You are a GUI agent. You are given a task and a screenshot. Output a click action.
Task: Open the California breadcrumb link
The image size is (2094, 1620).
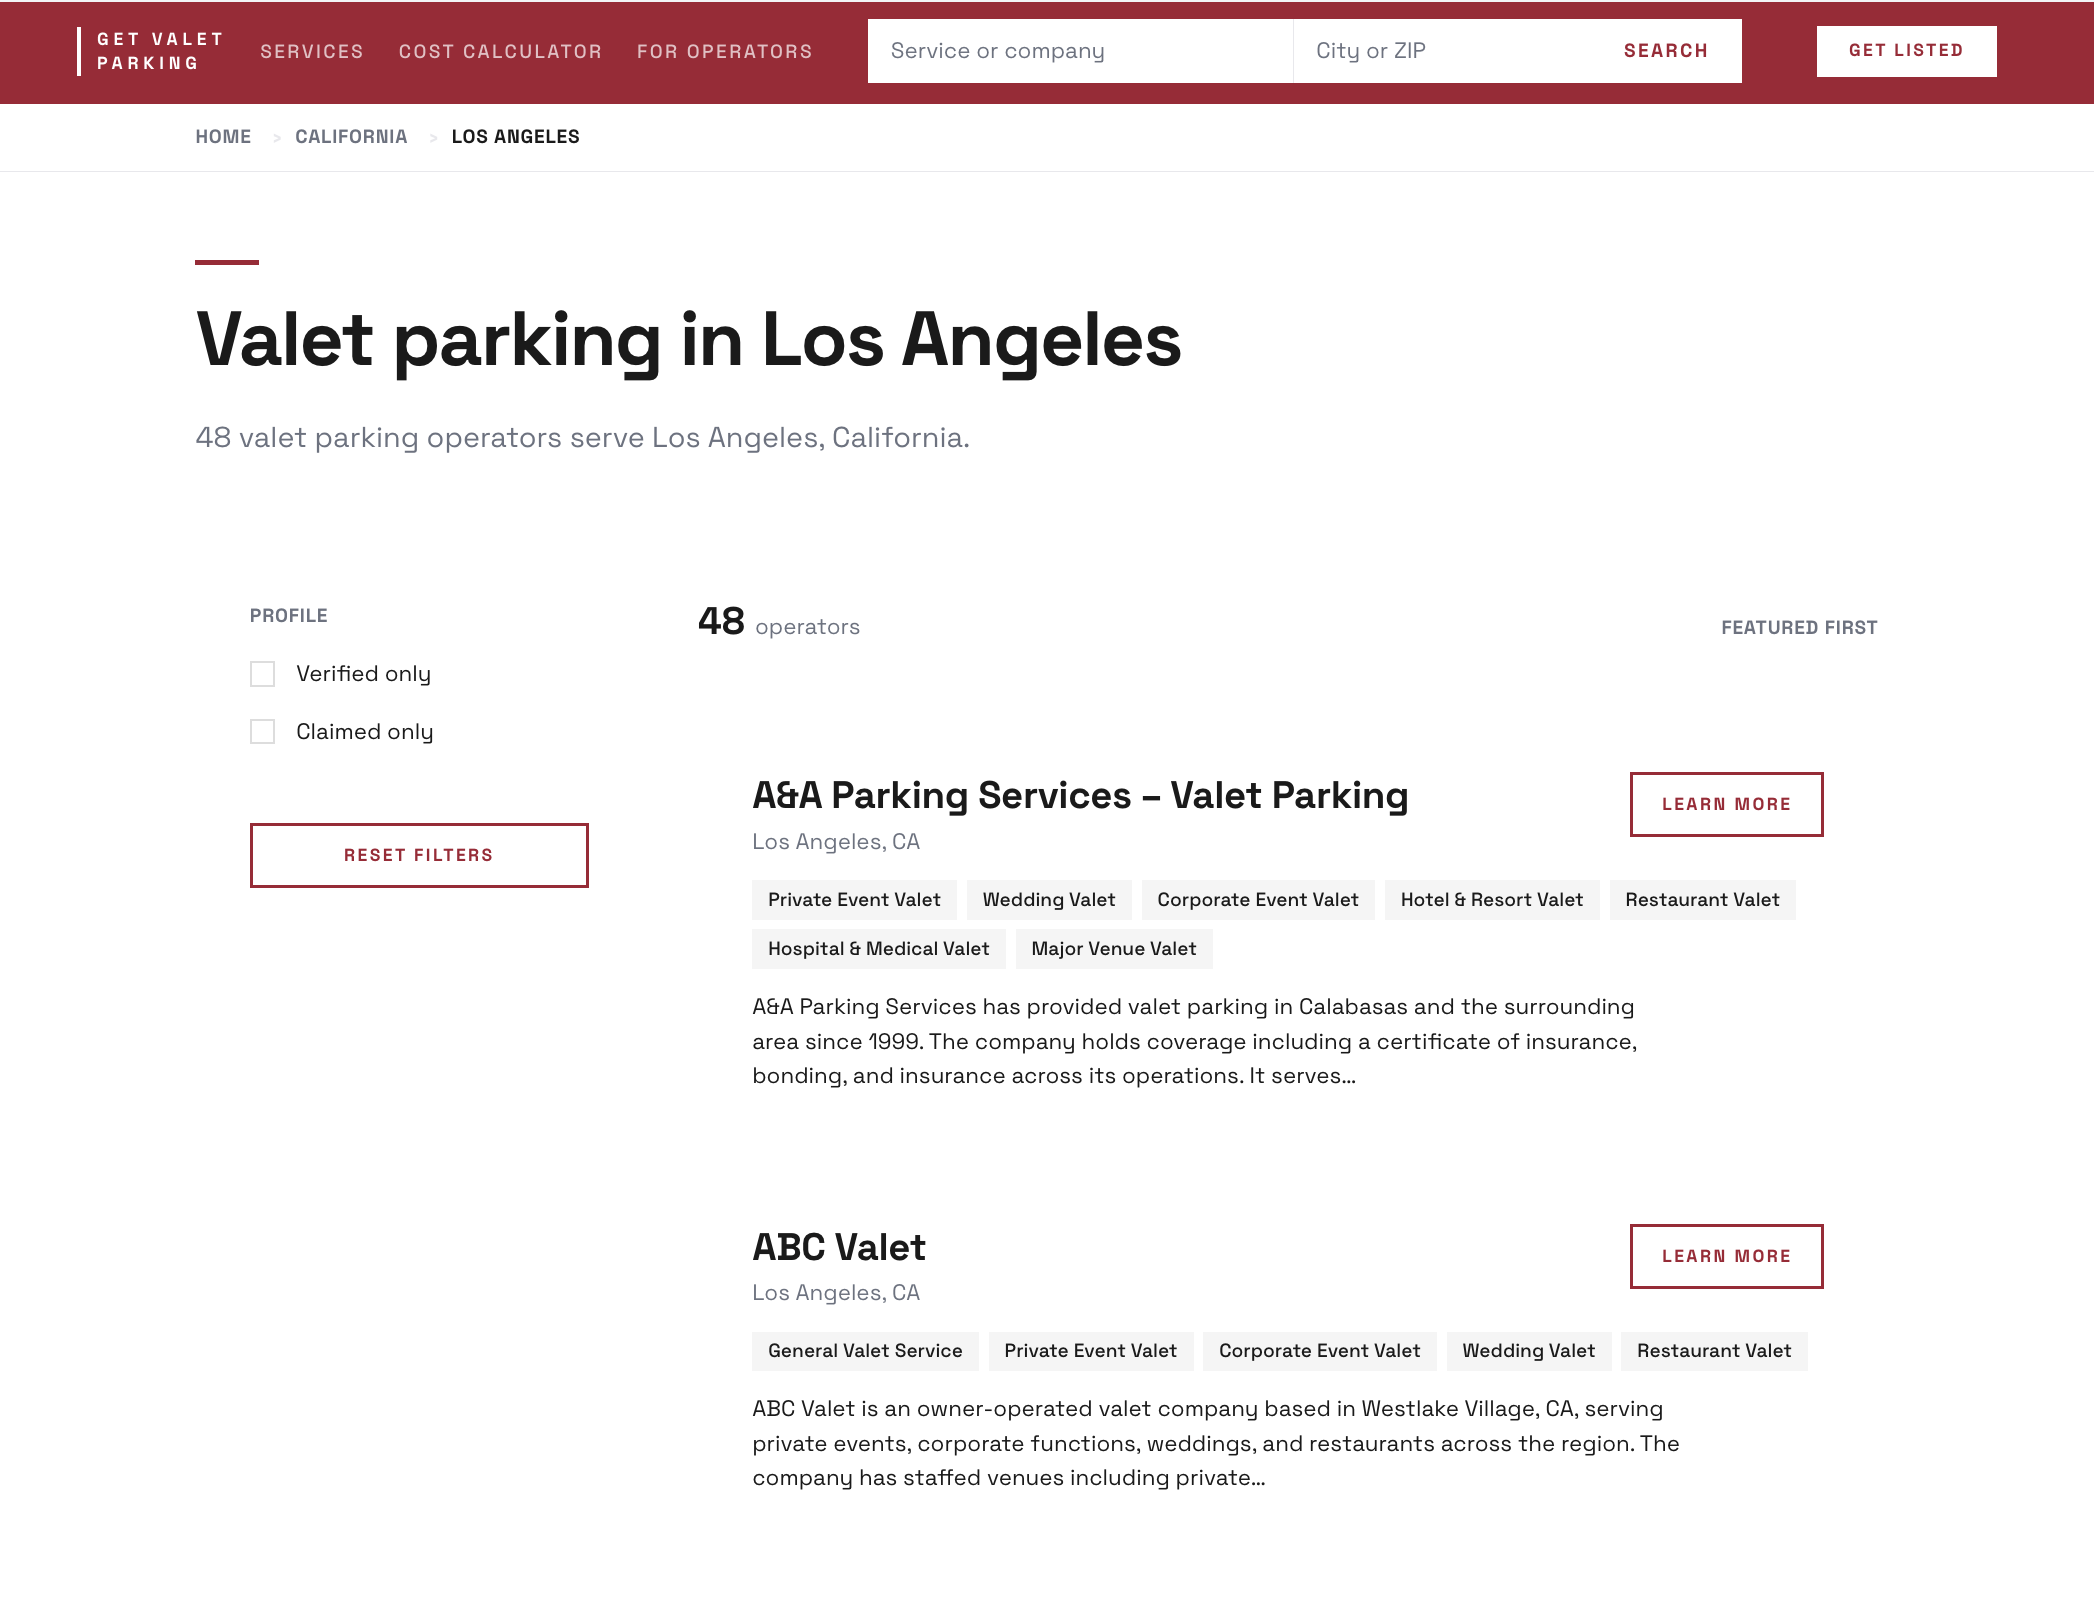pos(351,137)
